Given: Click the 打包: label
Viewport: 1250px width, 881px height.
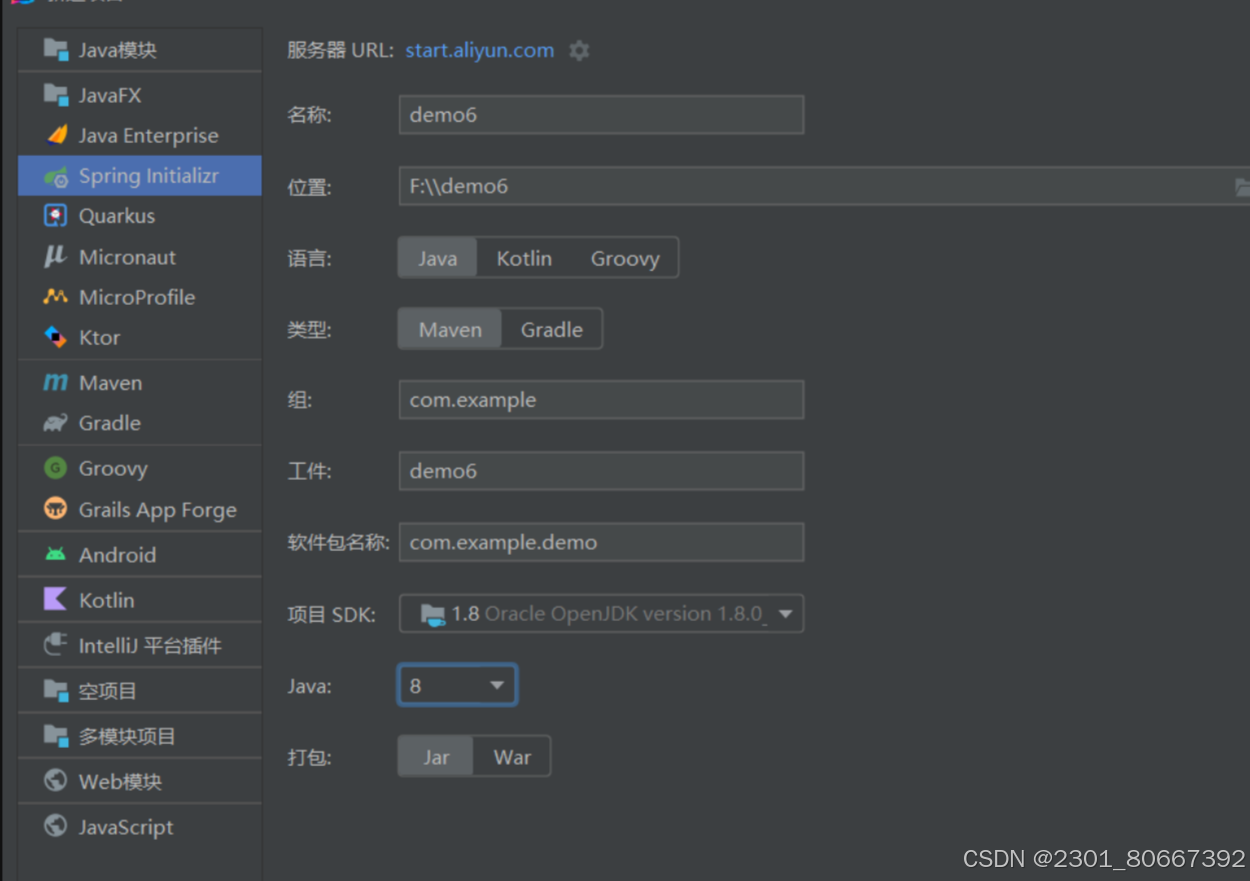Looking at the screenshot, I should (309, 757).
